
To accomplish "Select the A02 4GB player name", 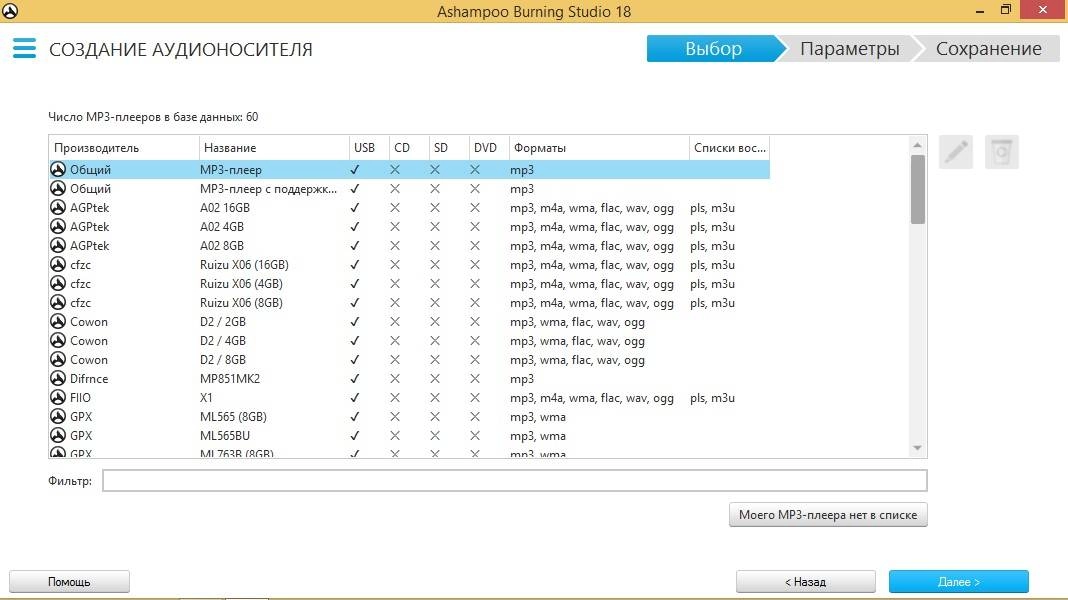I will (222, 227).
